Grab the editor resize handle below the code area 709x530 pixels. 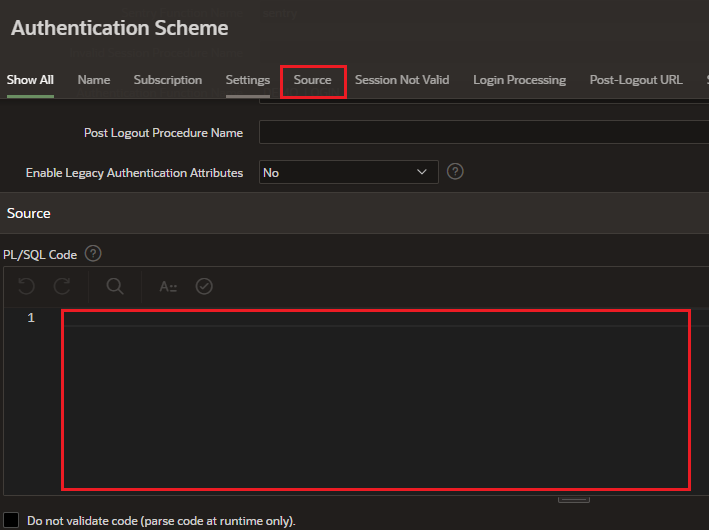573,499
